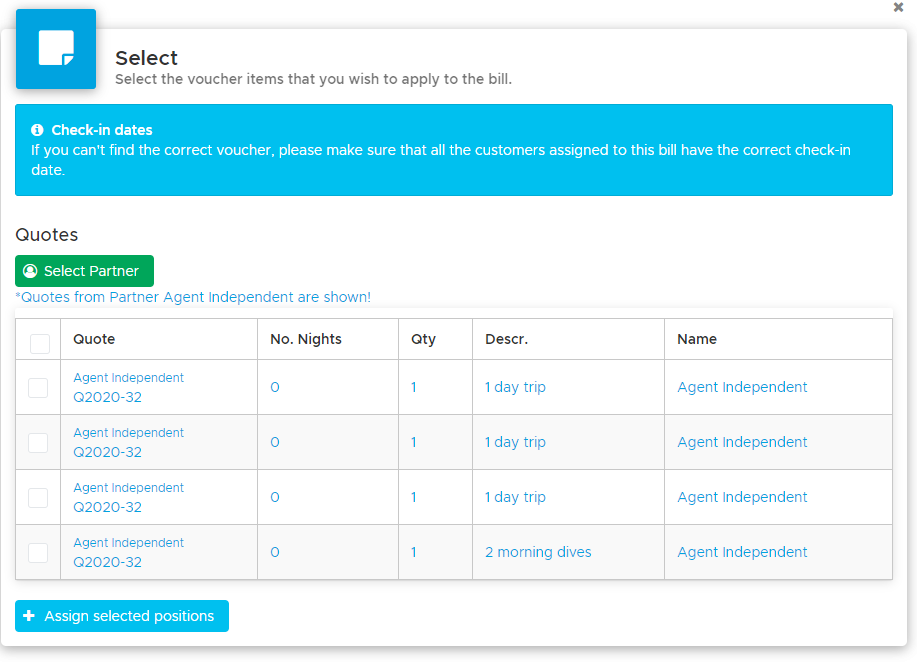Click the Quotes section heading

coord(47,235)
